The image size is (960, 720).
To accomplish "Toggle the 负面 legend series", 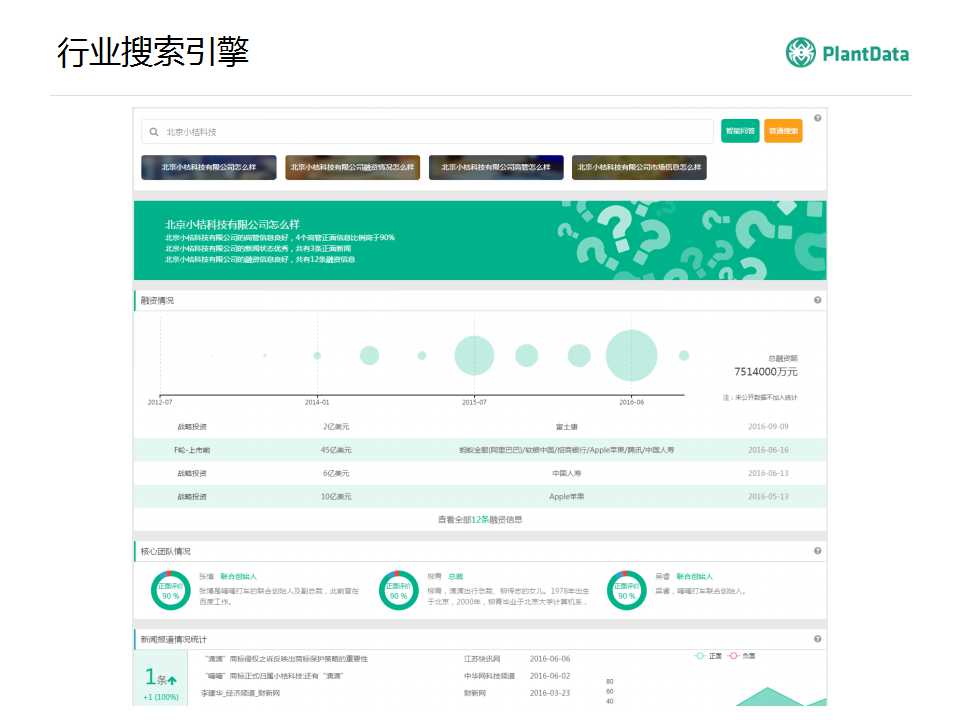I will (741, 656).
